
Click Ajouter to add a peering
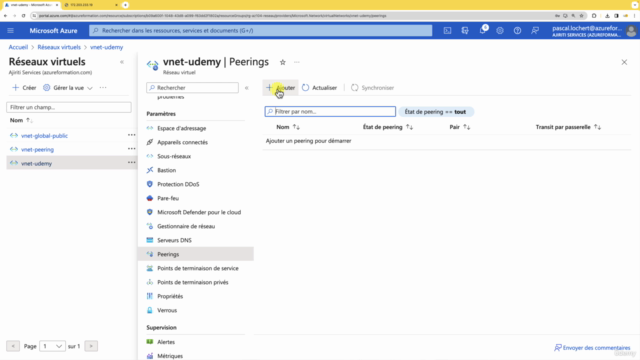[x=280, y=88]
